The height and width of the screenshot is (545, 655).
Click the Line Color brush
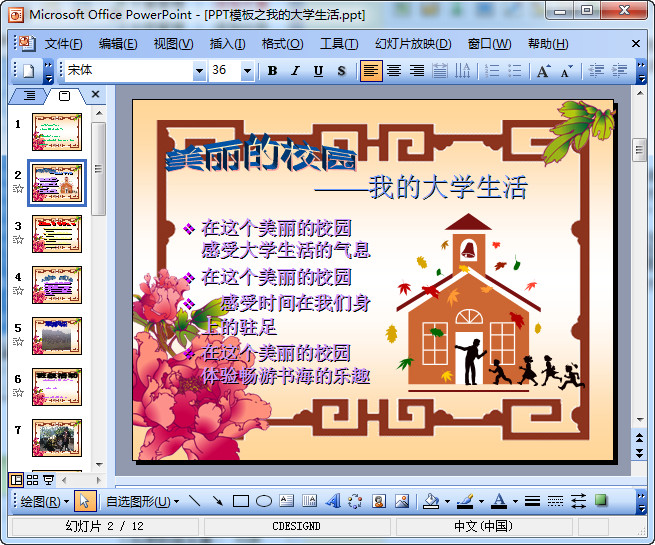click(x=465, y=501)
